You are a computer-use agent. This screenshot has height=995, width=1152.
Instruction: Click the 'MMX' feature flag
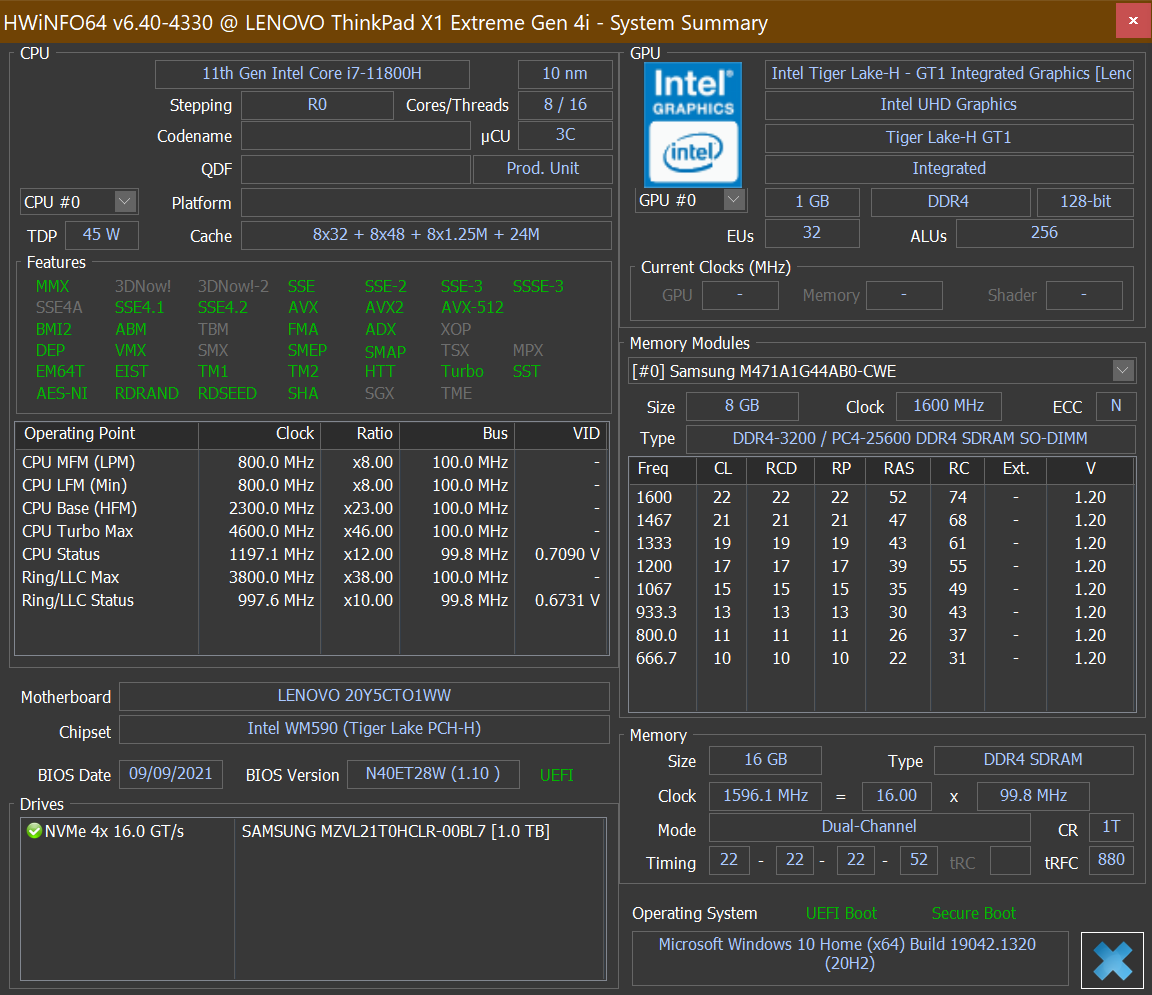tap(52, 287)
